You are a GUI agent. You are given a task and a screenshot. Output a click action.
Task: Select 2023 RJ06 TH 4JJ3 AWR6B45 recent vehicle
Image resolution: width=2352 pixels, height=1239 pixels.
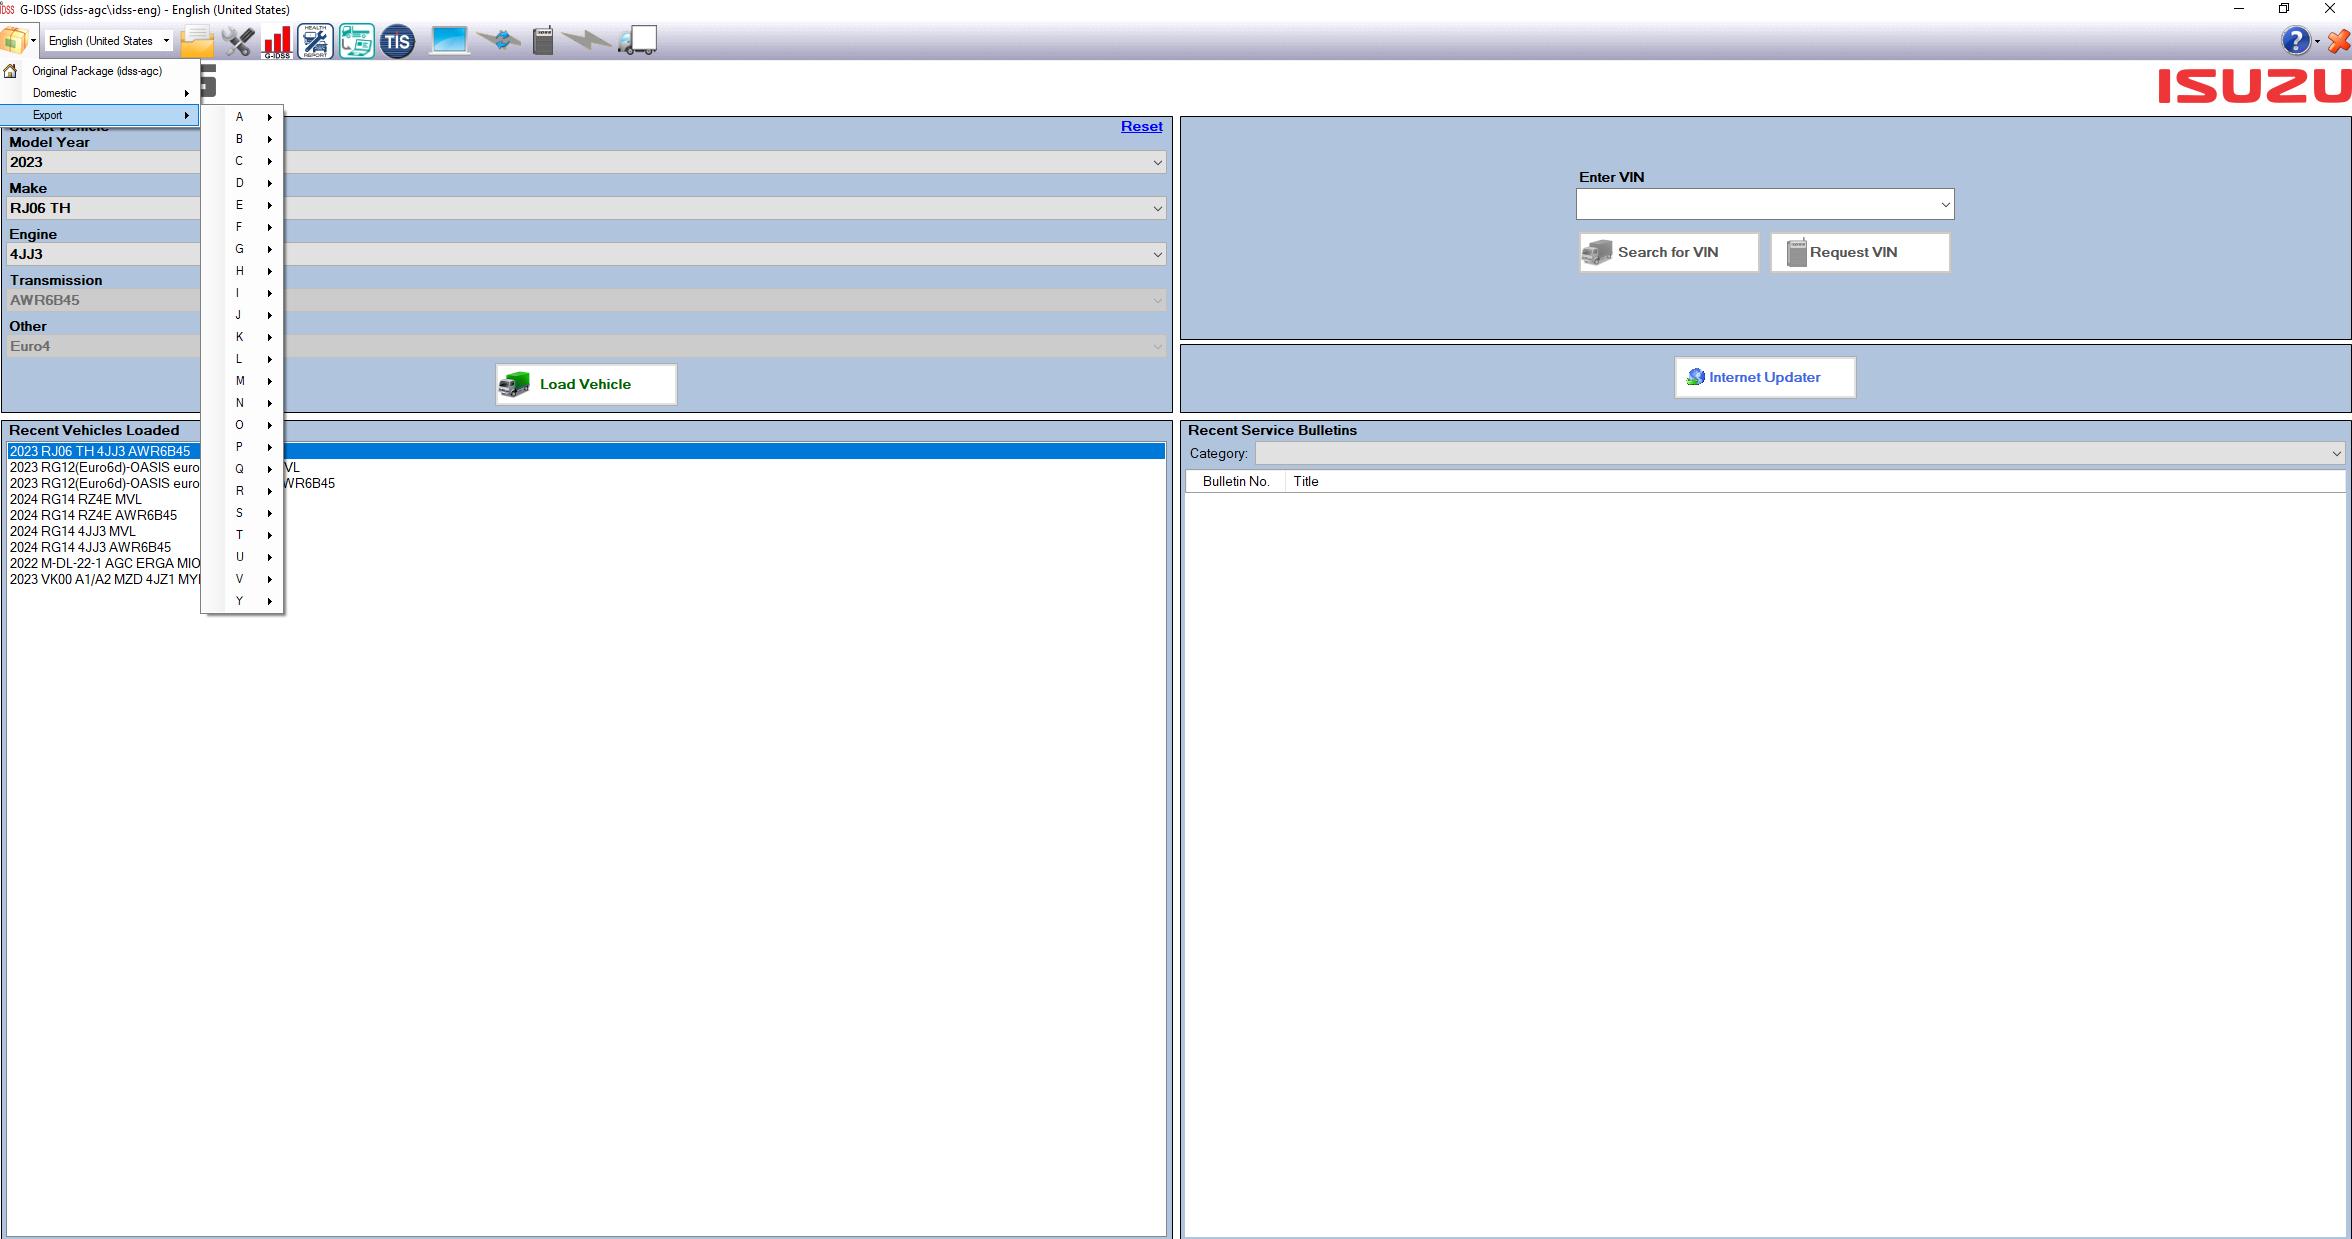586,451
